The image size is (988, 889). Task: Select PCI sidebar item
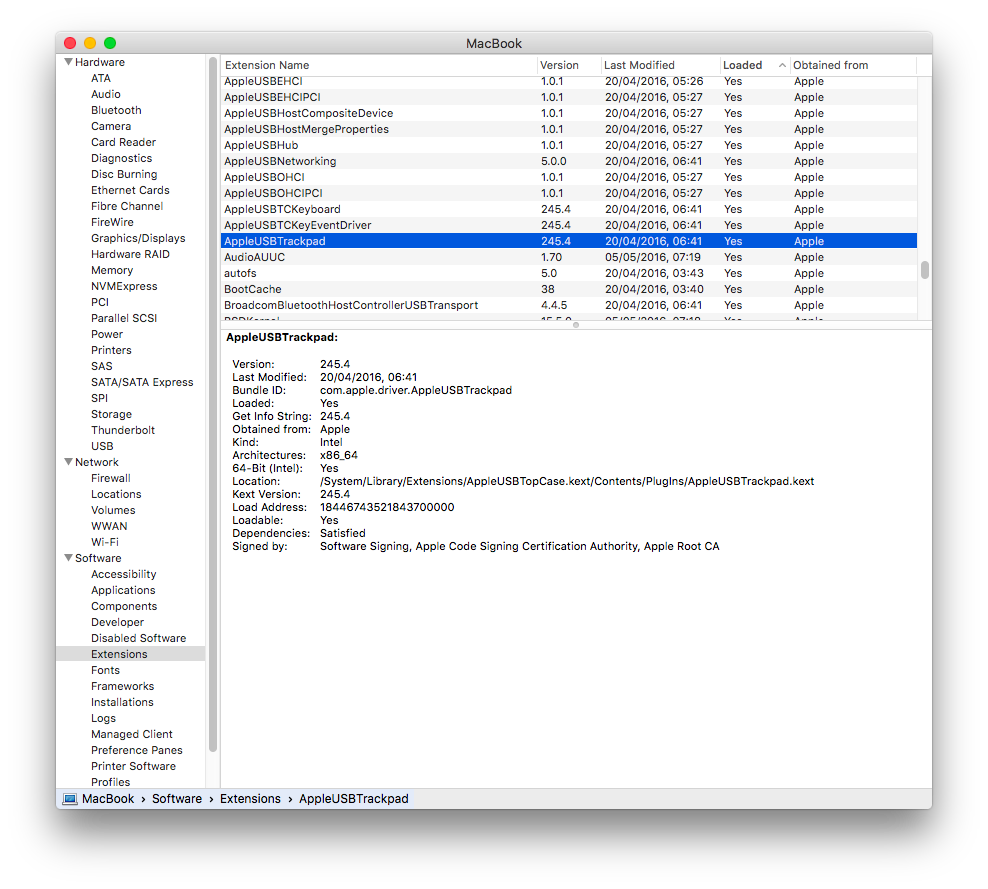point(100,302)
